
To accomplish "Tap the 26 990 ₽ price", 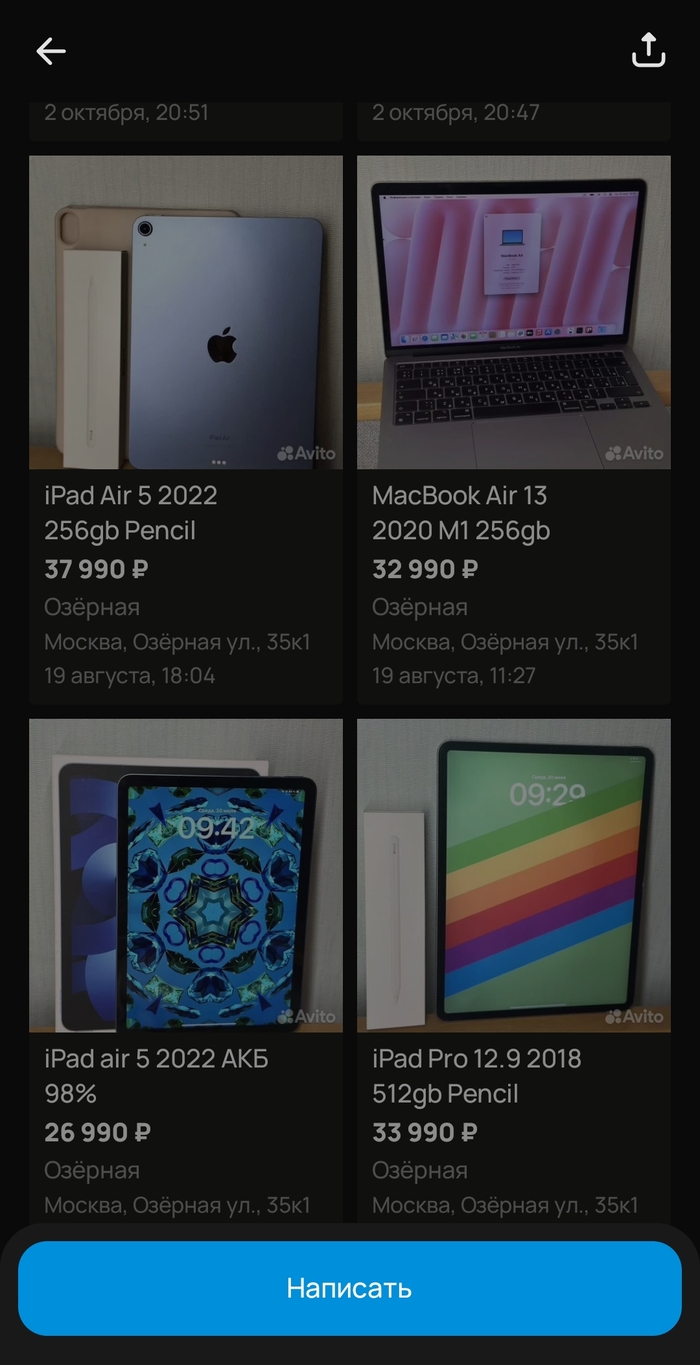I will tap(97, 1133).
